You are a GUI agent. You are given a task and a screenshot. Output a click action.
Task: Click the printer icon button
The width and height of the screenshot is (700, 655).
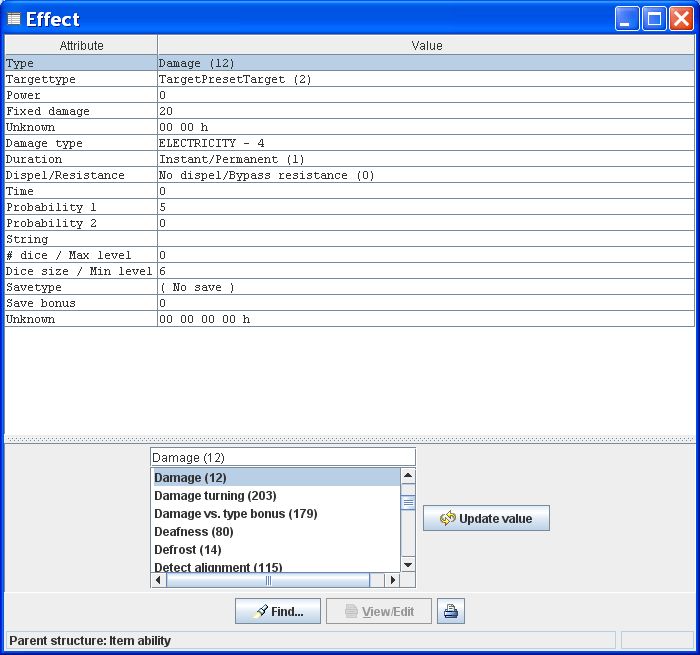tap(451, 611)
